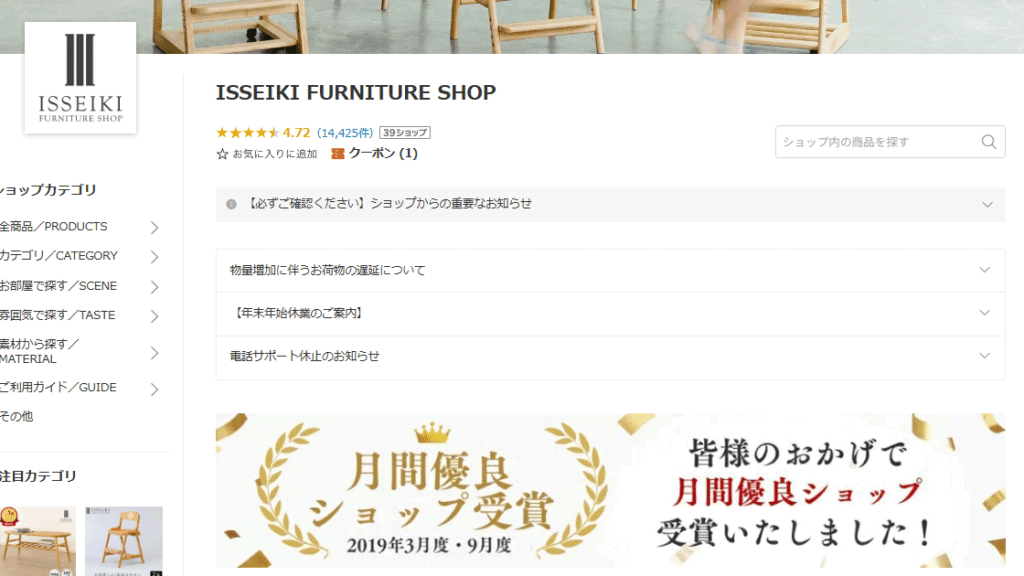Image resolution: width=1024 pixels, height=576 pixels.
Task: Click the search magnifier icon
Action: point(989,142)
